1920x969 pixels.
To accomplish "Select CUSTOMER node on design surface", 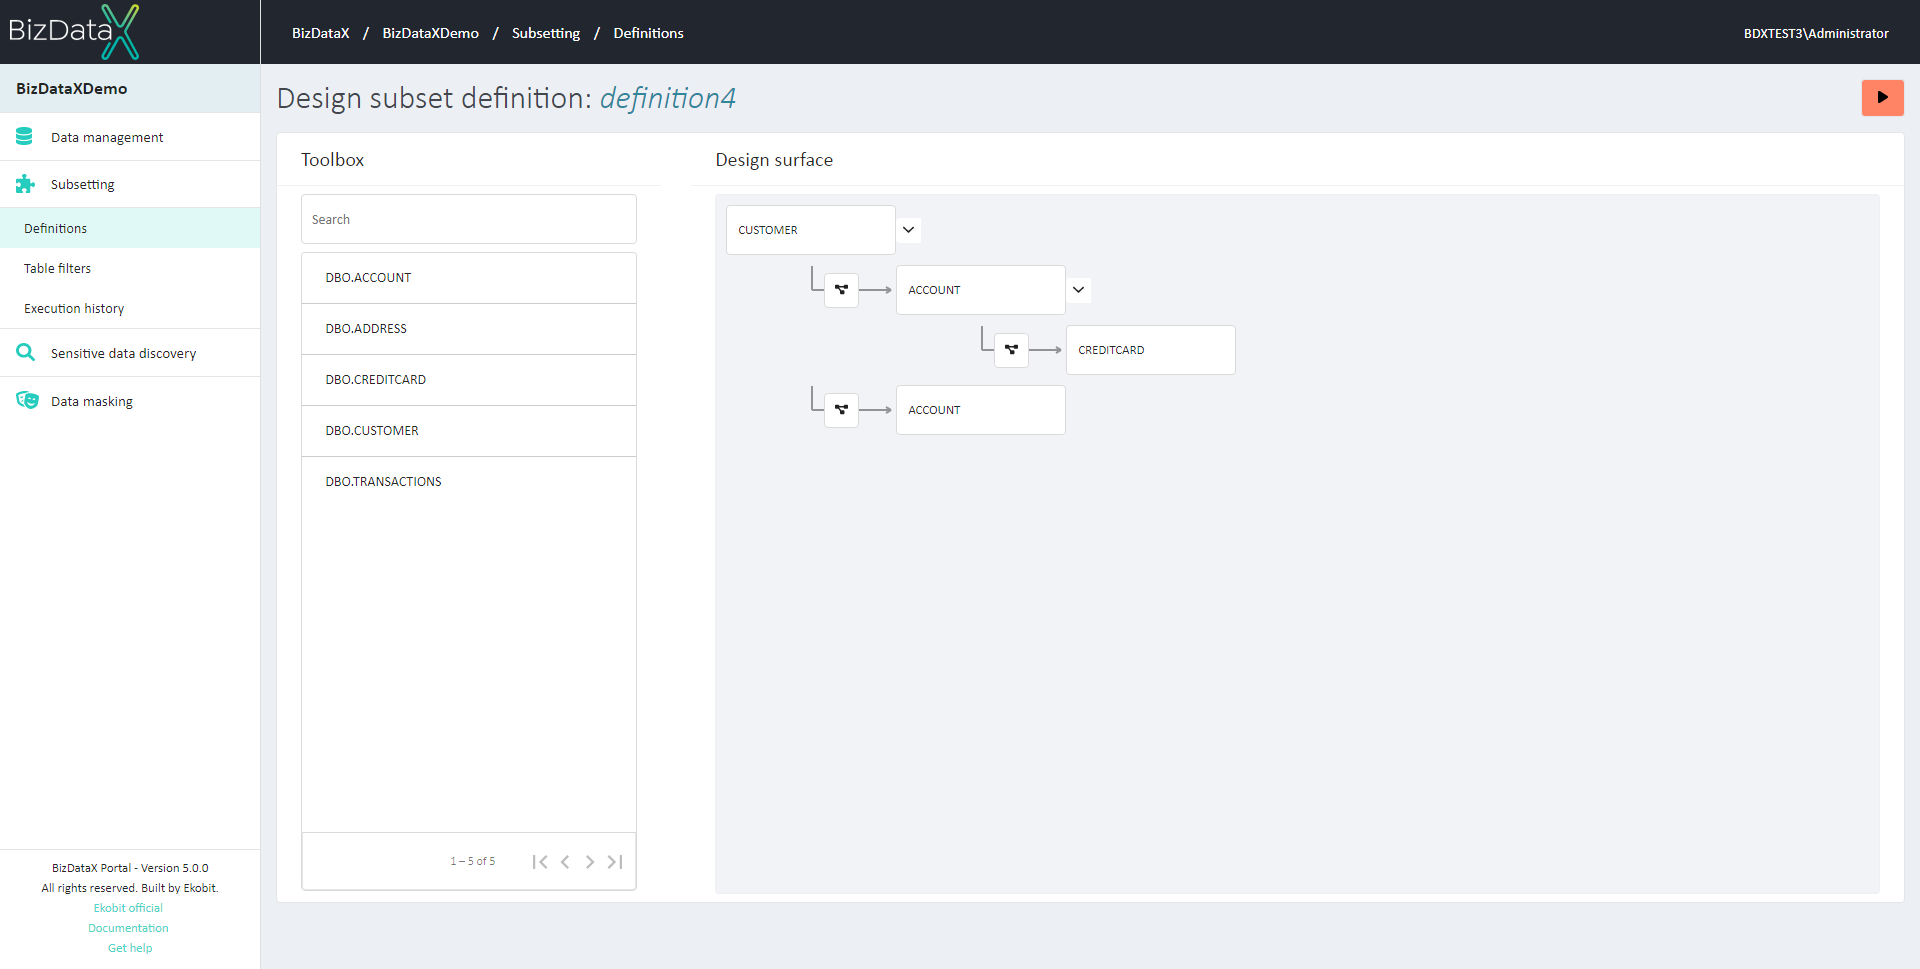I will [x=811, y=230].
